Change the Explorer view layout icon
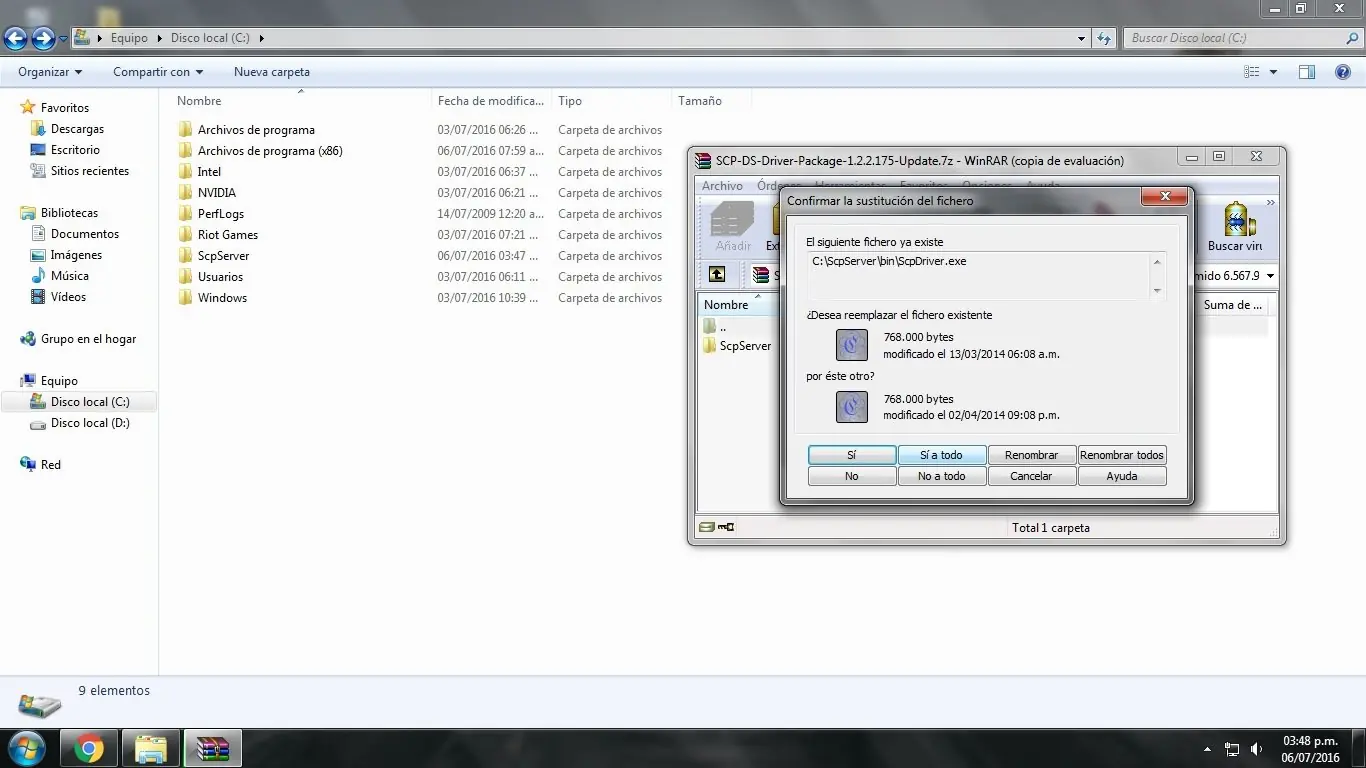The height and width of the screenshot is (768, 1366). point(1251,72)
